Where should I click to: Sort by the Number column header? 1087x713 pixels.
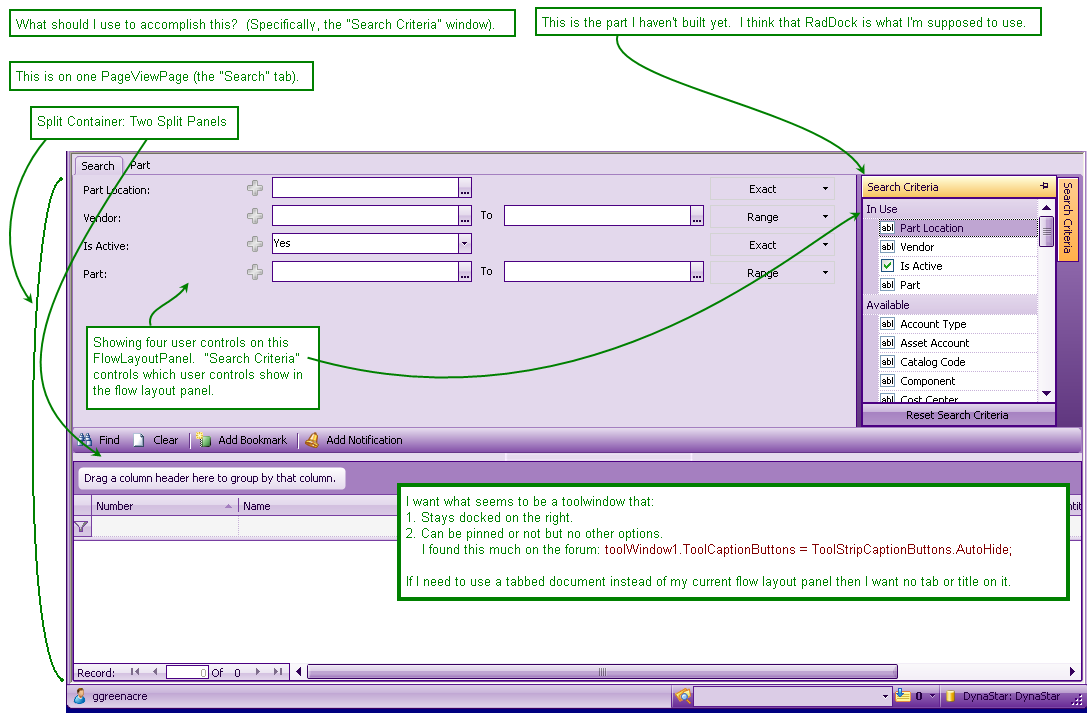(x=165, y=506)
